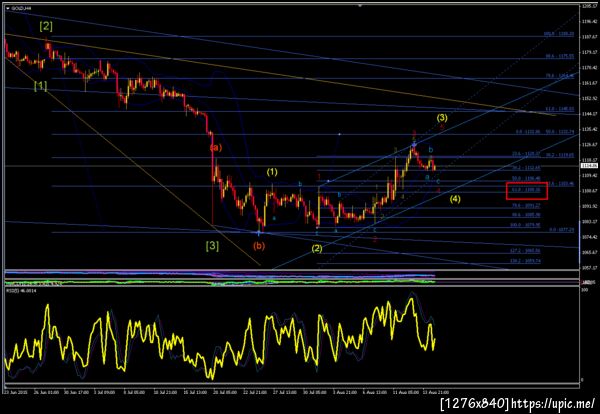Select the green [2] wave label
This screenshot has height=414, width=600.
[x=46, y=26]
